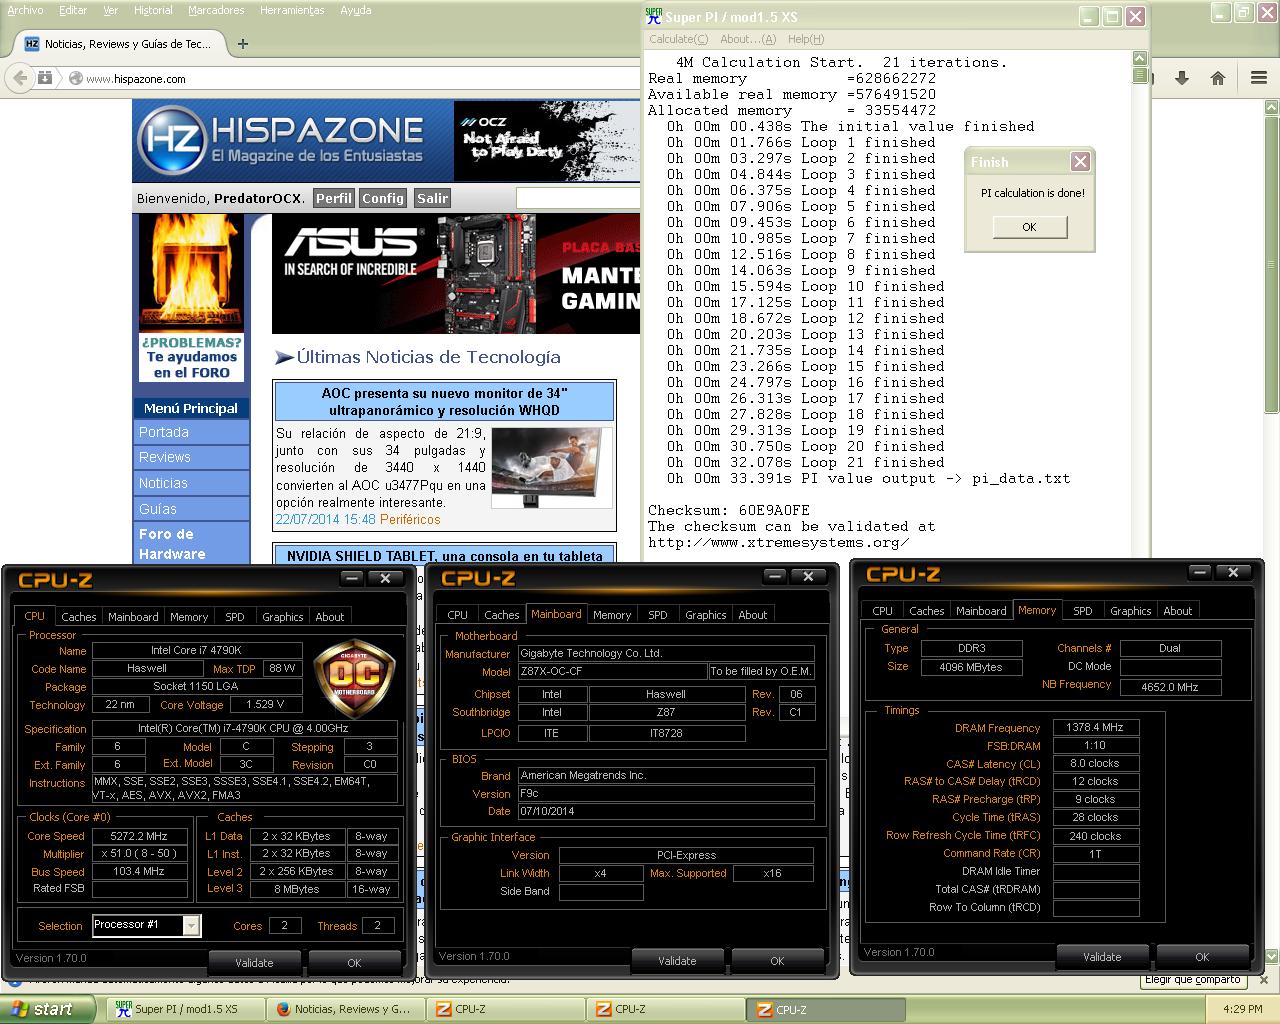Open the Reviews link in Menú Principal
1280x1024 pixels.
(165, 457)
